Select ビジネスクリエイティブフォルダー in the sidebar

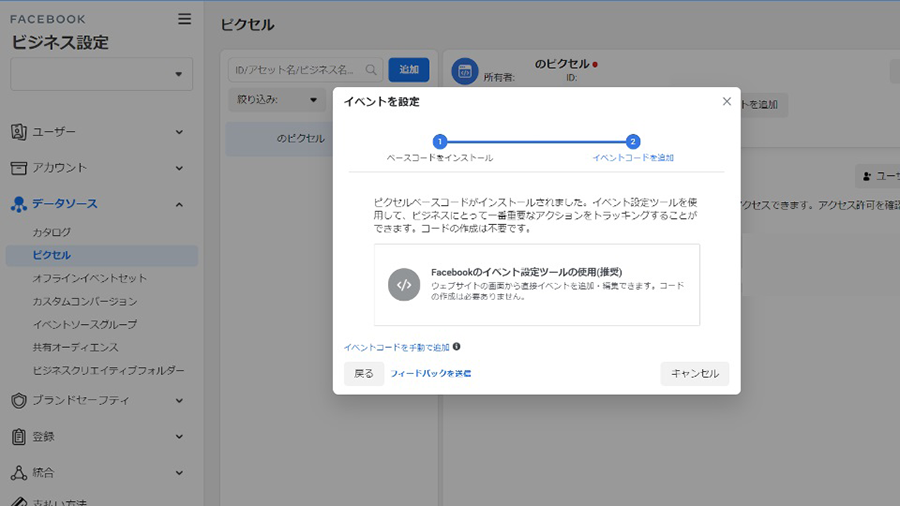coord(108,371)
